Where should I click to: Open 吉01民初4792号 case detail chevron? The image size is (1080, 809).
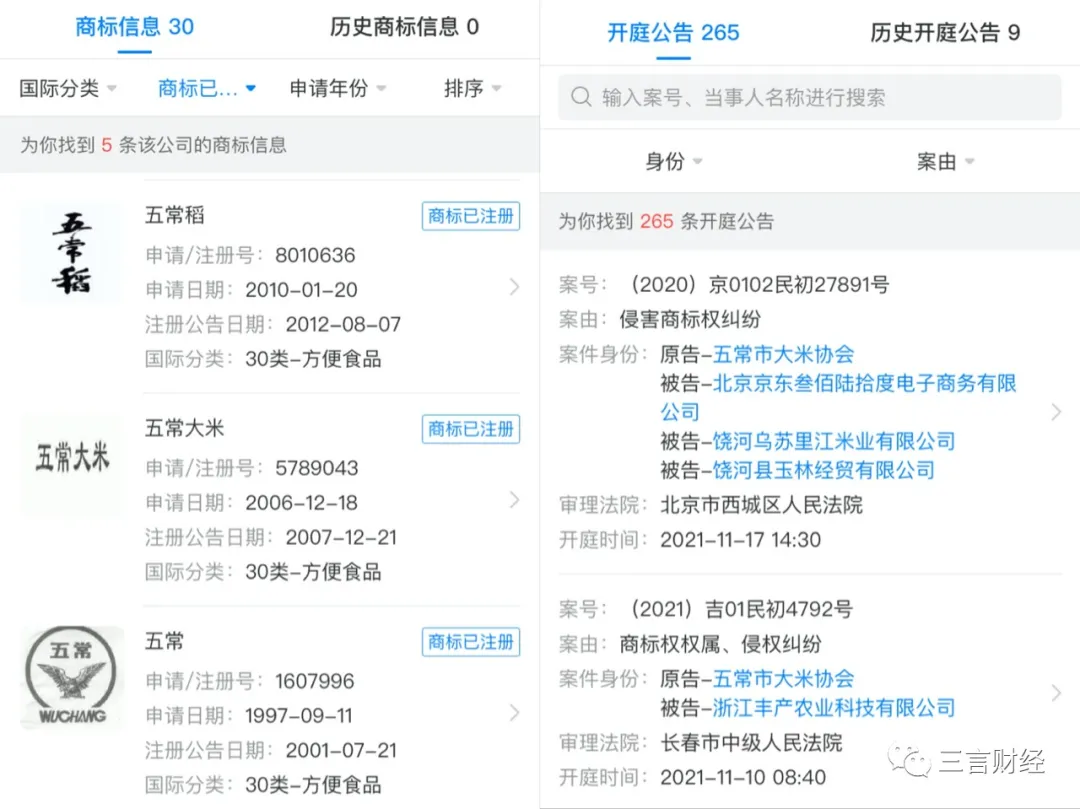(1056, 693)
